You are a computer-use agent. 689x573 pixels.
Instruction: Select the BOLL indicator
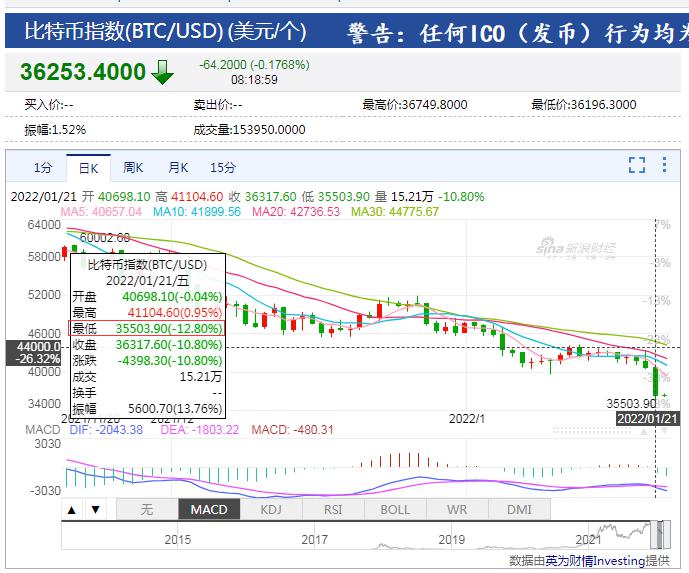tap(395, 510)
